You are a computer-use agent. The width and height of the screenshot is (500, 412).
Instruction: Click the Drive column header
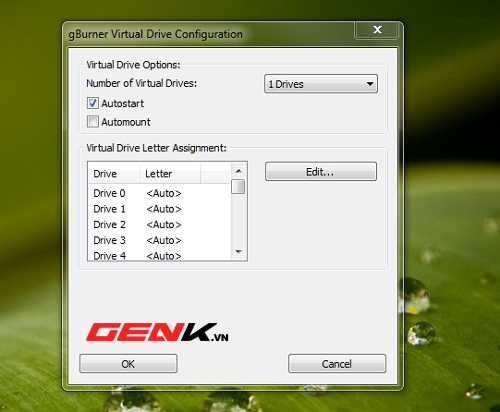click(x=114, y=174)
